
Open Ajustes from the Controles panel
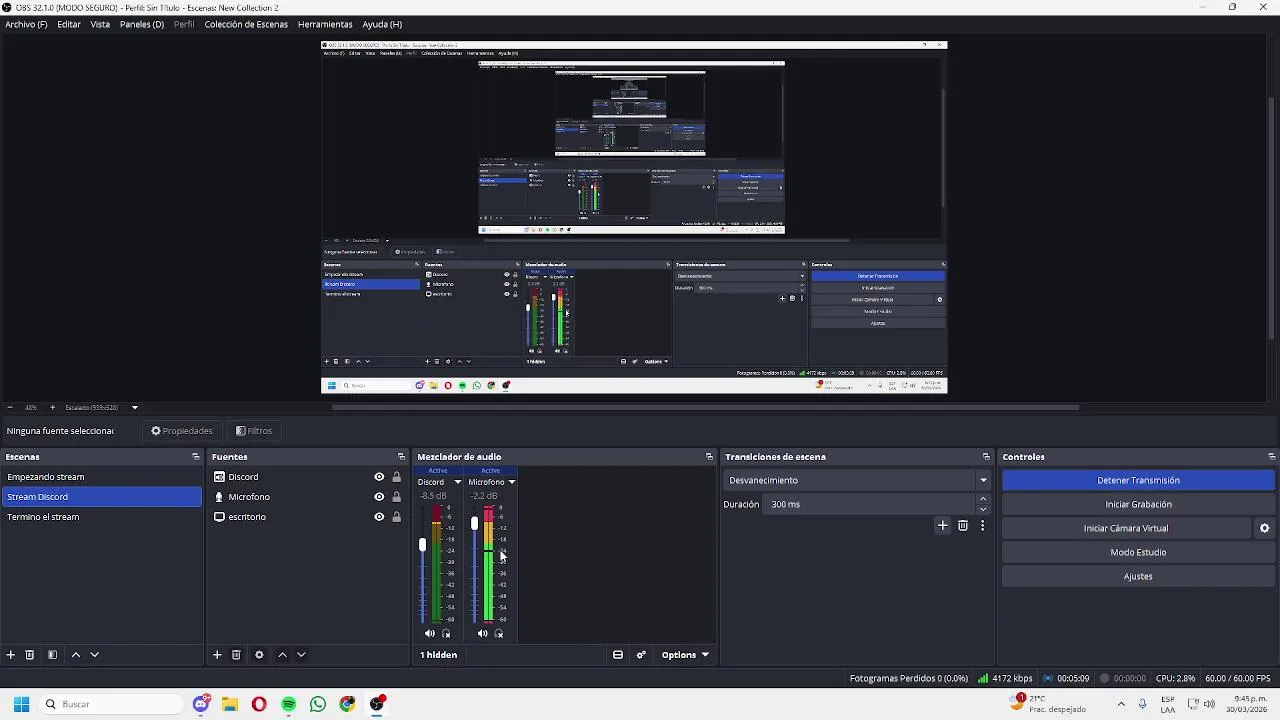pos(1138,576)
